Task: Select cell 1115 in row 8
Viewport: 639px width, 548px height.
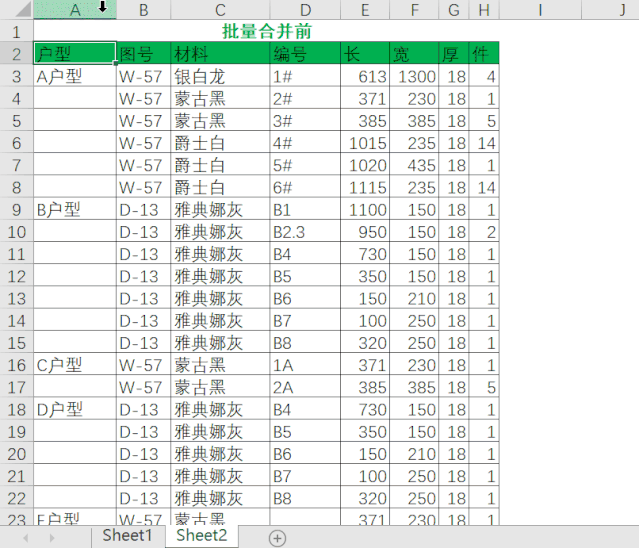Action: tap(365, 187)
